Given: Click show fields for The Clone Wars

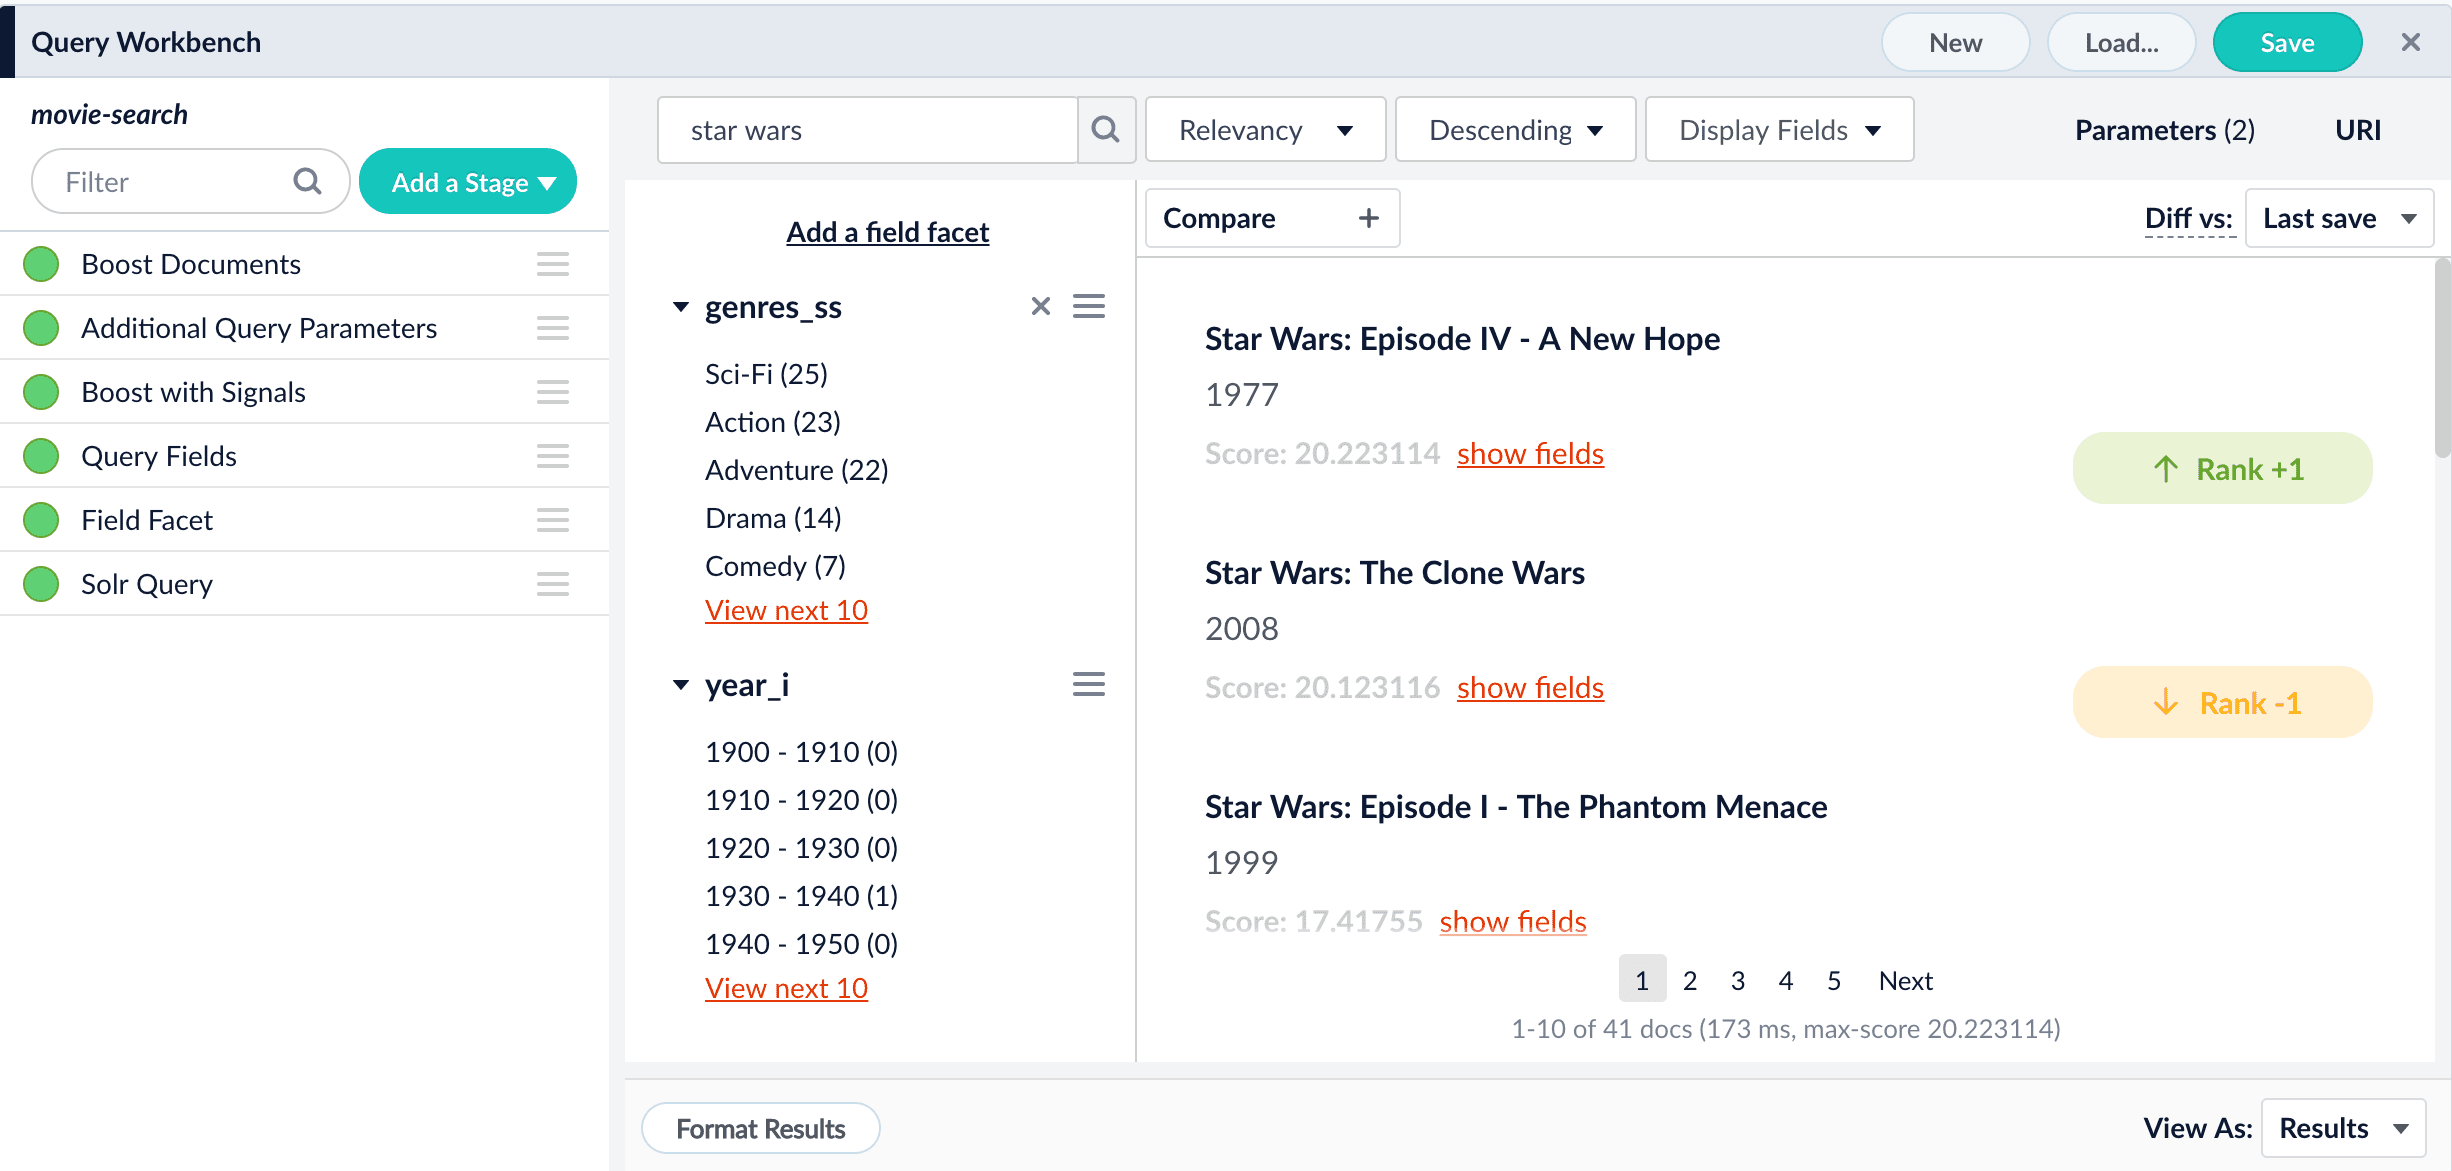Looking at the screenshot, I should [x=1529, y=688].
